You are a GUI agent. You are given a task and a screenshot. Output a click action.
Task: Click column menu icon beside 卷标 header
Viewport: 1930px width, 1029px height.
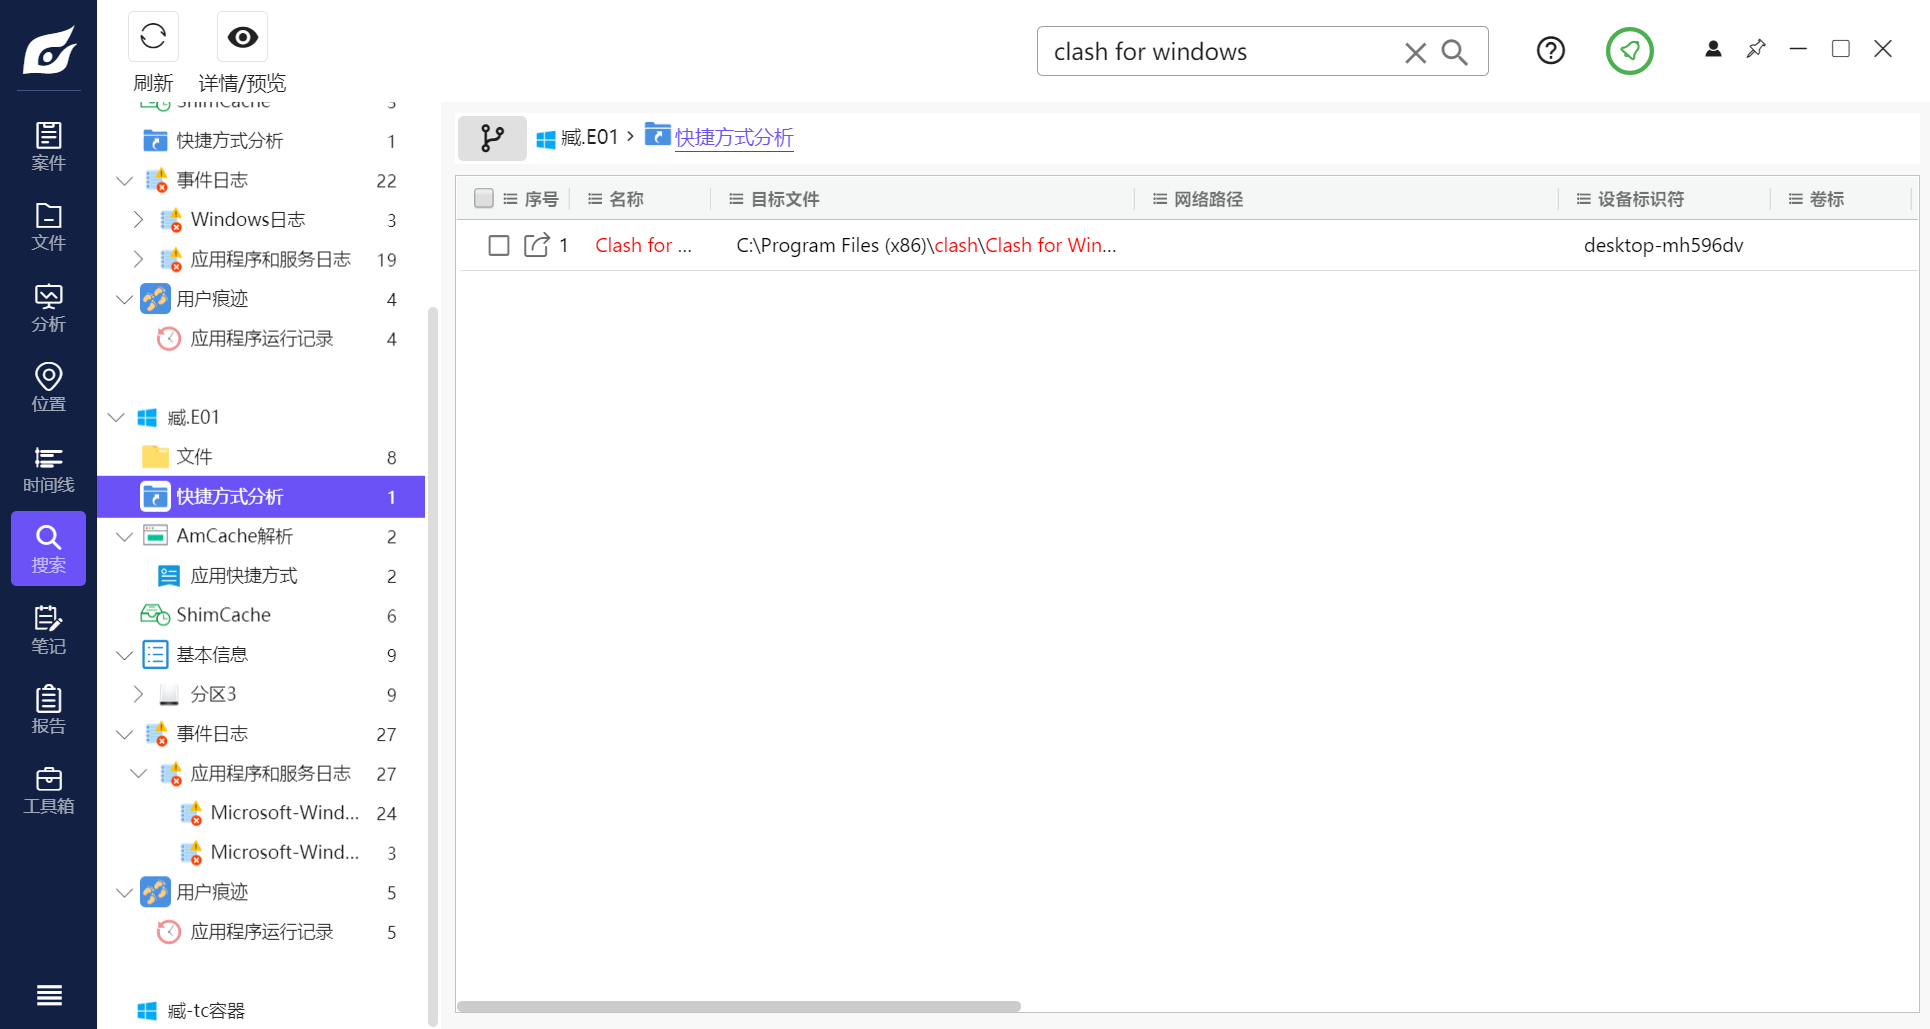point(1796,199)
